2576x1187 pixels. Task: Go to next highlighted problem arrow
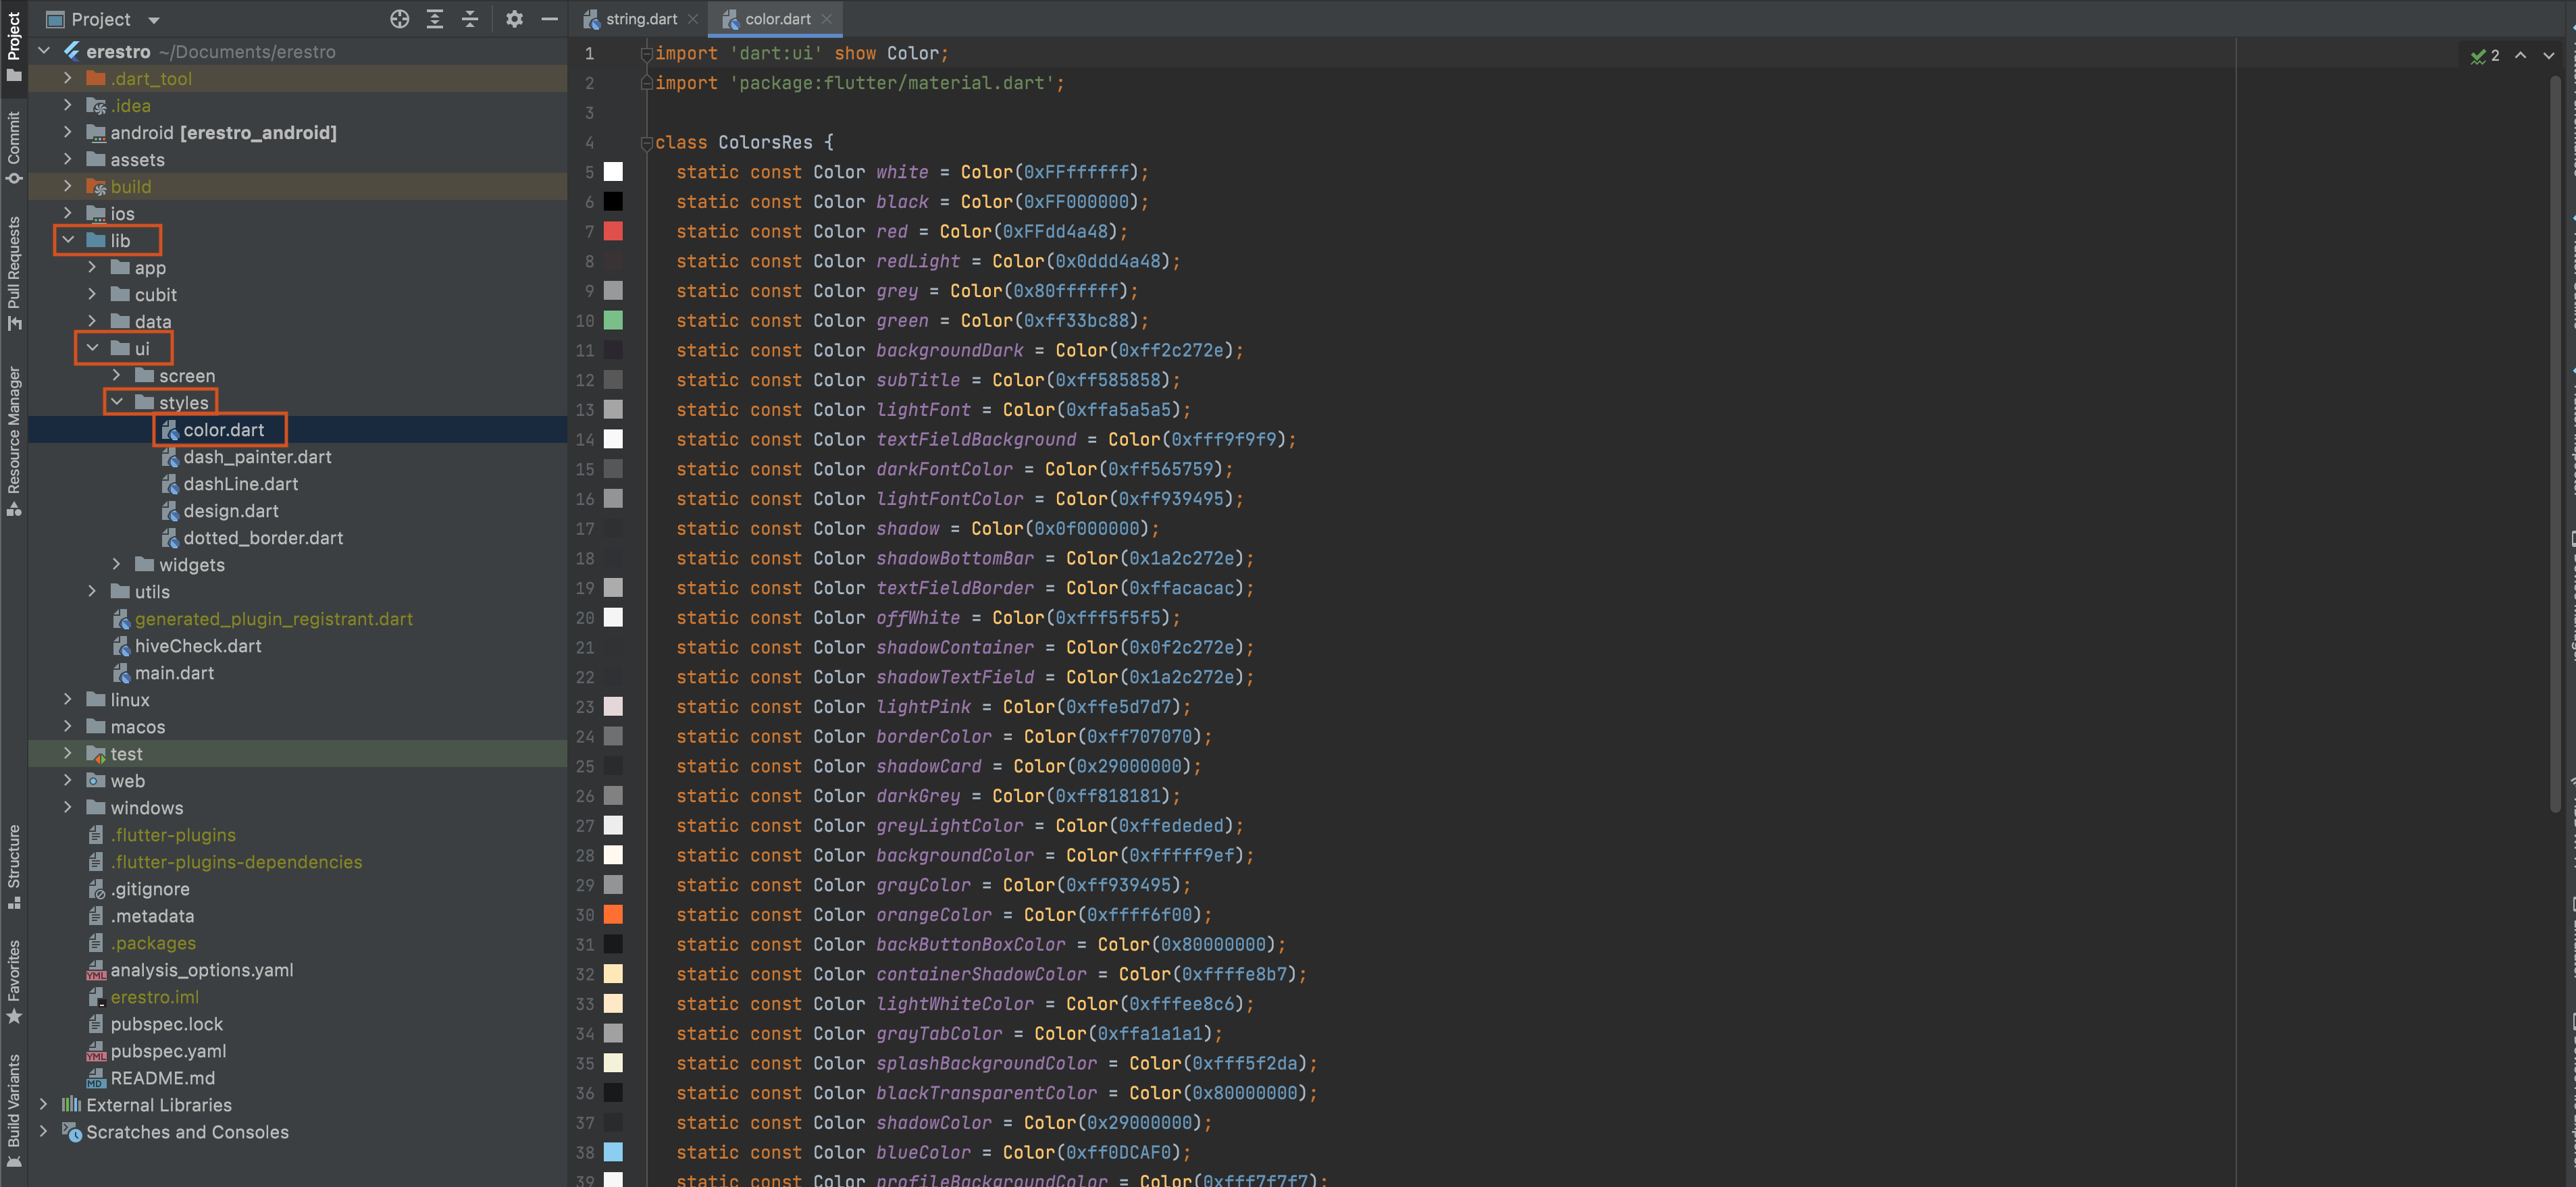2548,56
